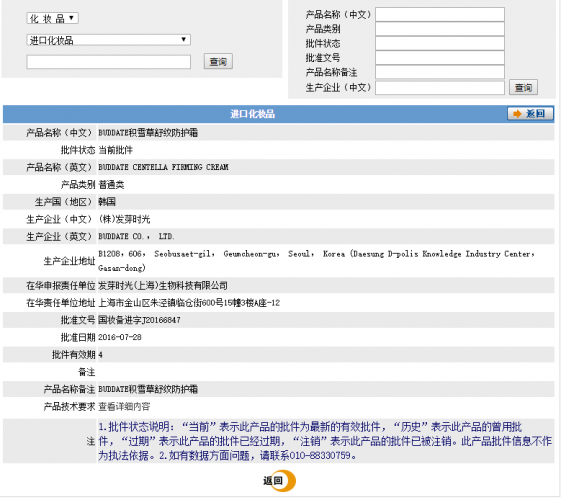This screenshot has width=561, height=500.
Task: Select the 上海市金山区 address value
Action: click(189, 303)
